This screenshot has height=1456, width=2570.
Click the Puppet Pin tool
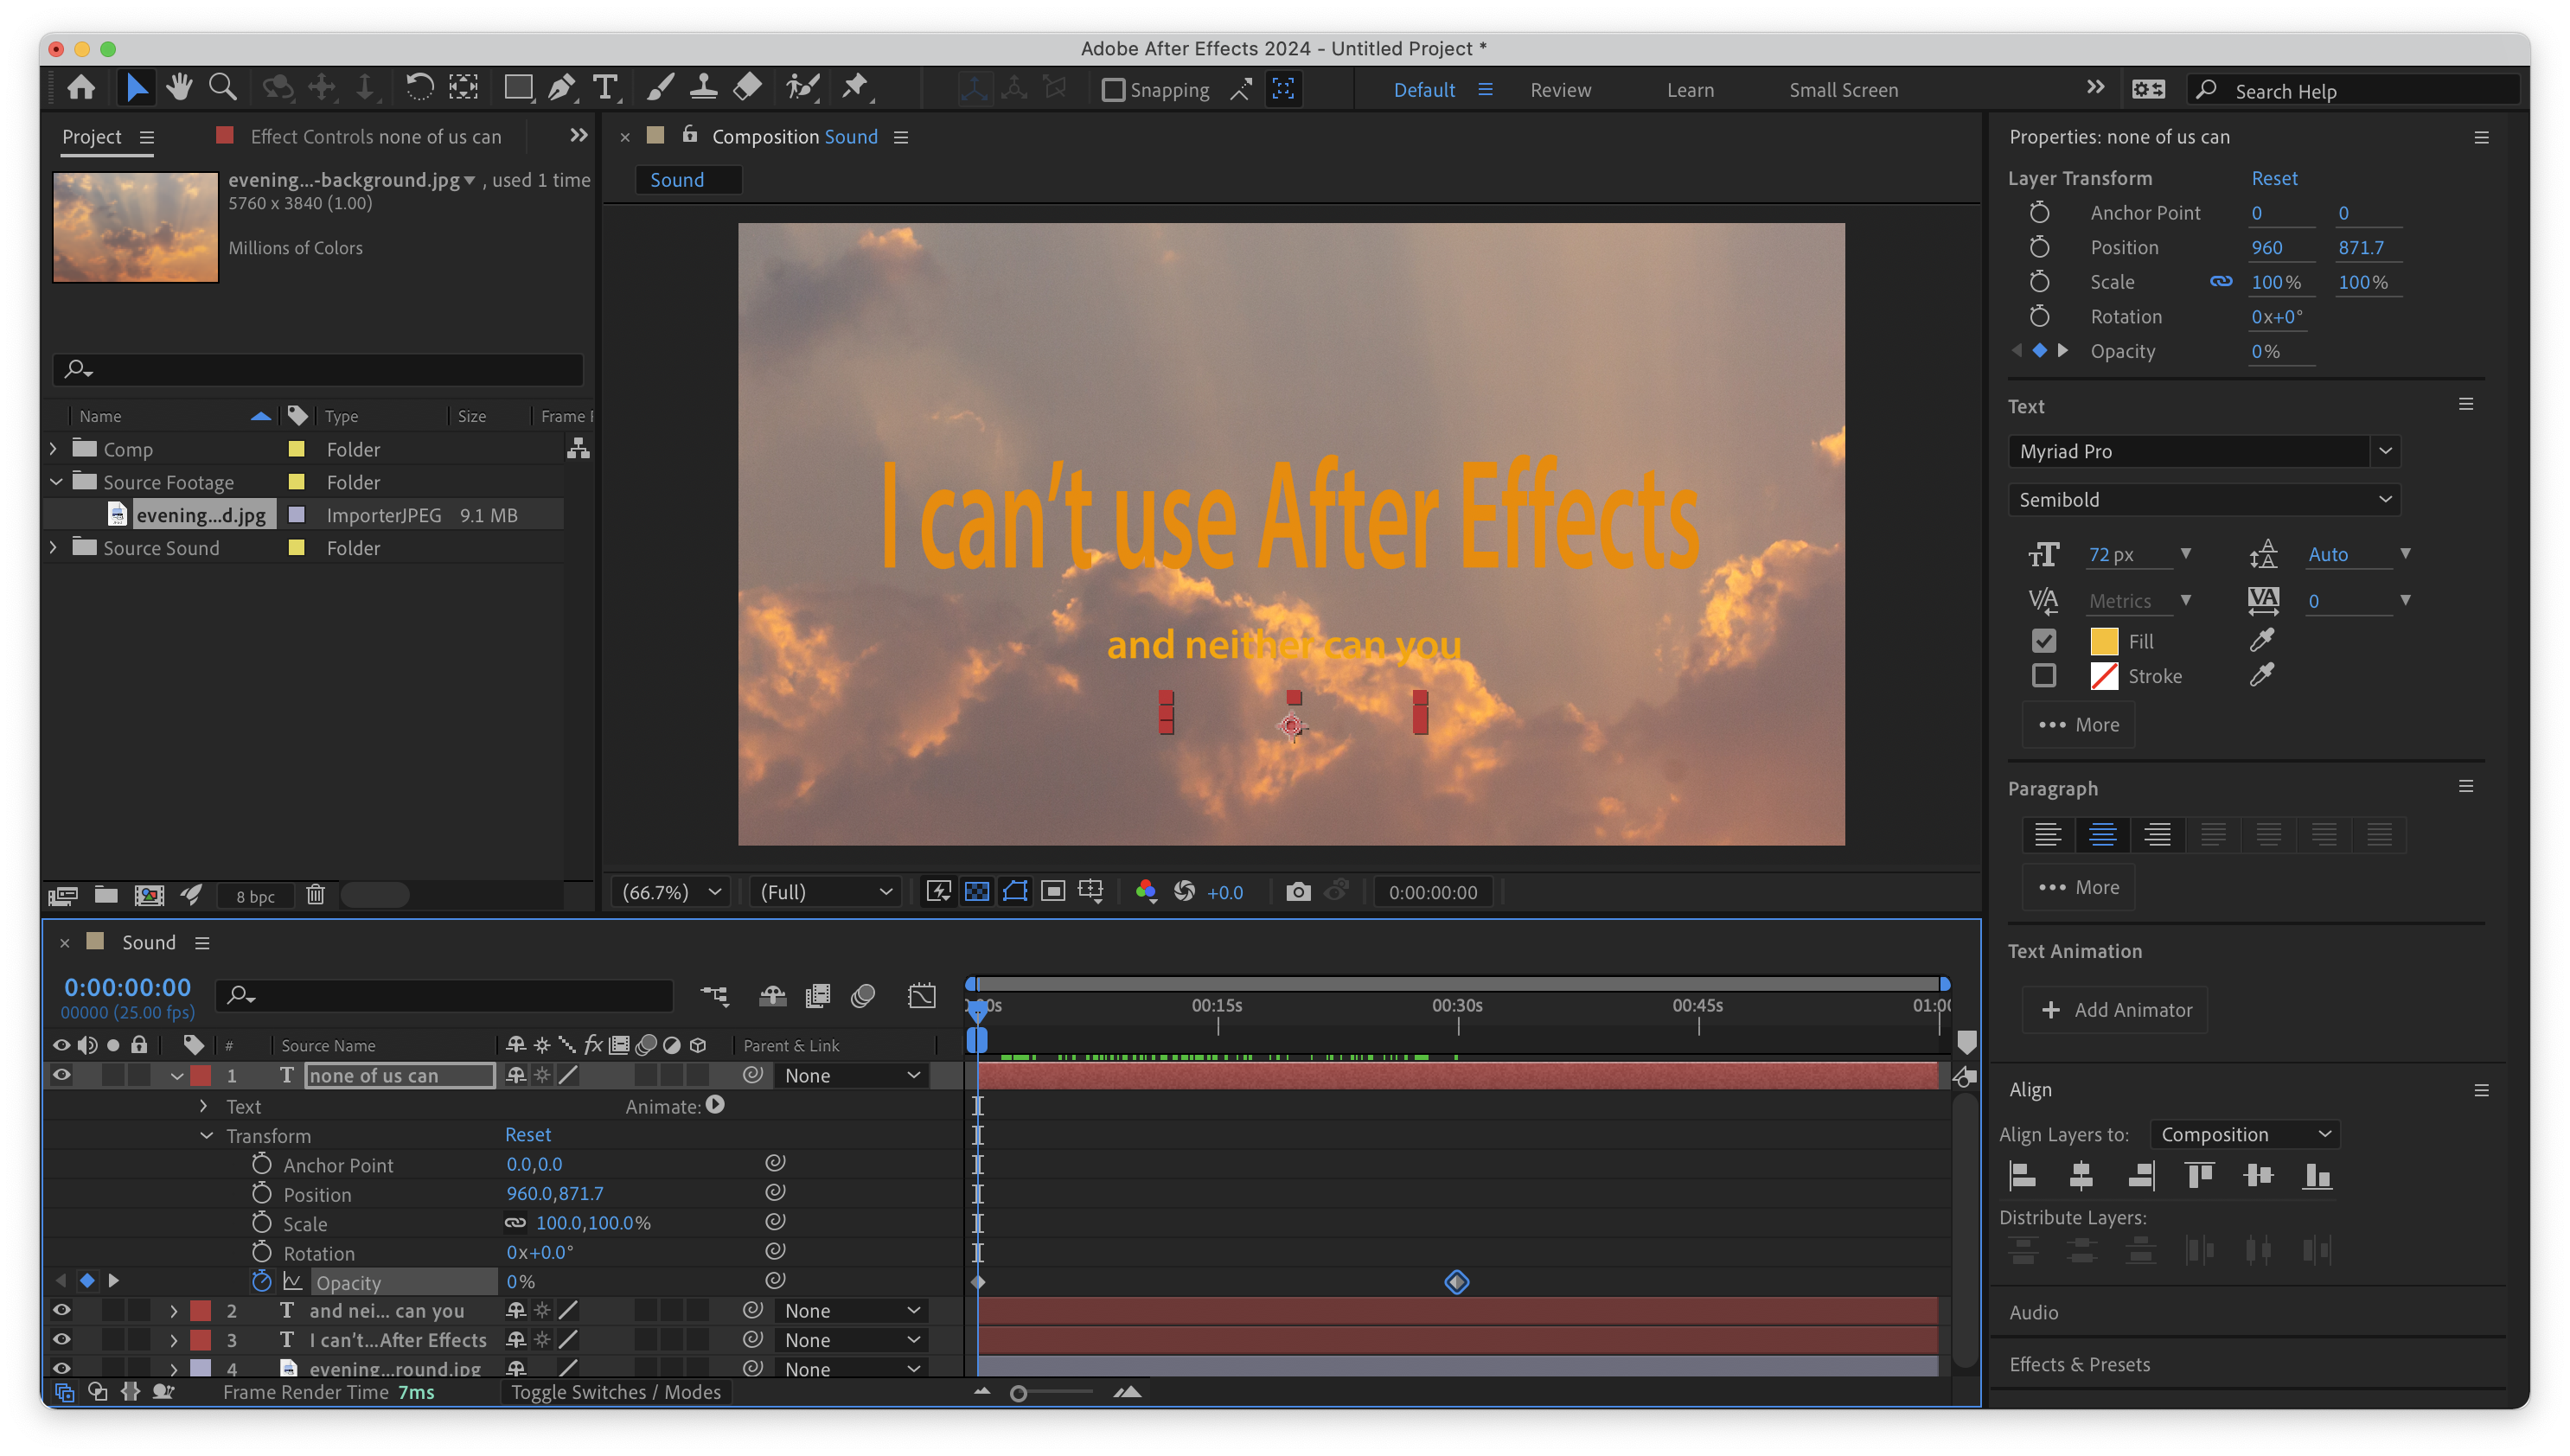(855, 89)
